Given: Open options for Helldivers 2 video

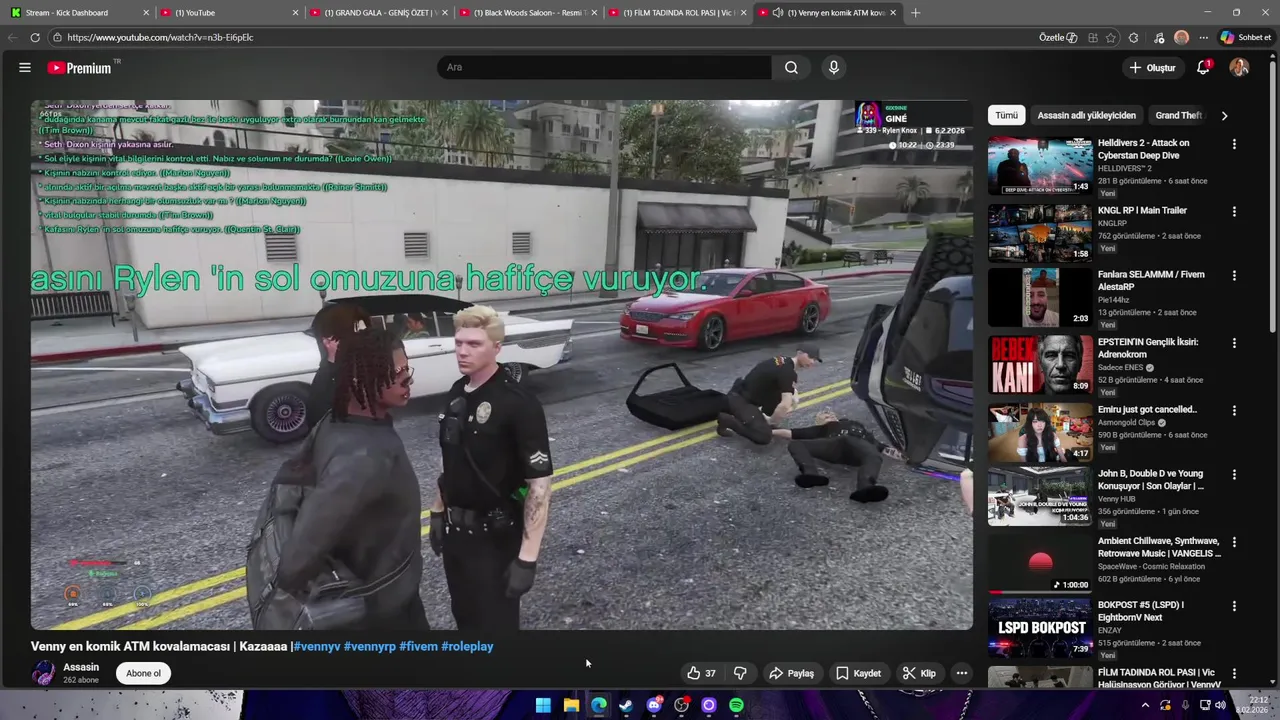Looking at the screenshot, I should pos(1234,144).
